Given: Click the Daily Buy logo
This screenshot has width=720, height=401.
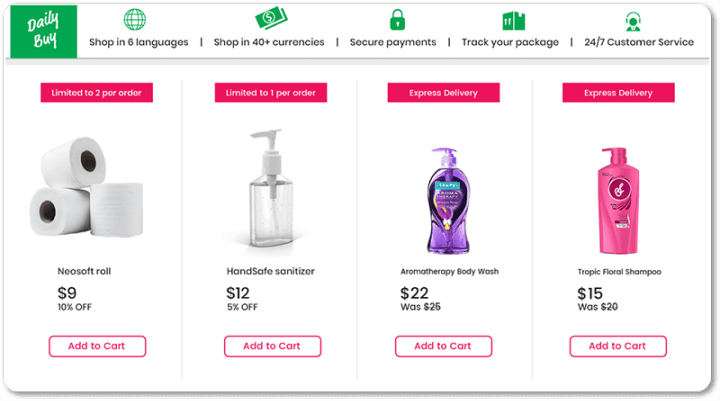Looking at the screenshot, I should click(x=43, y=33).
